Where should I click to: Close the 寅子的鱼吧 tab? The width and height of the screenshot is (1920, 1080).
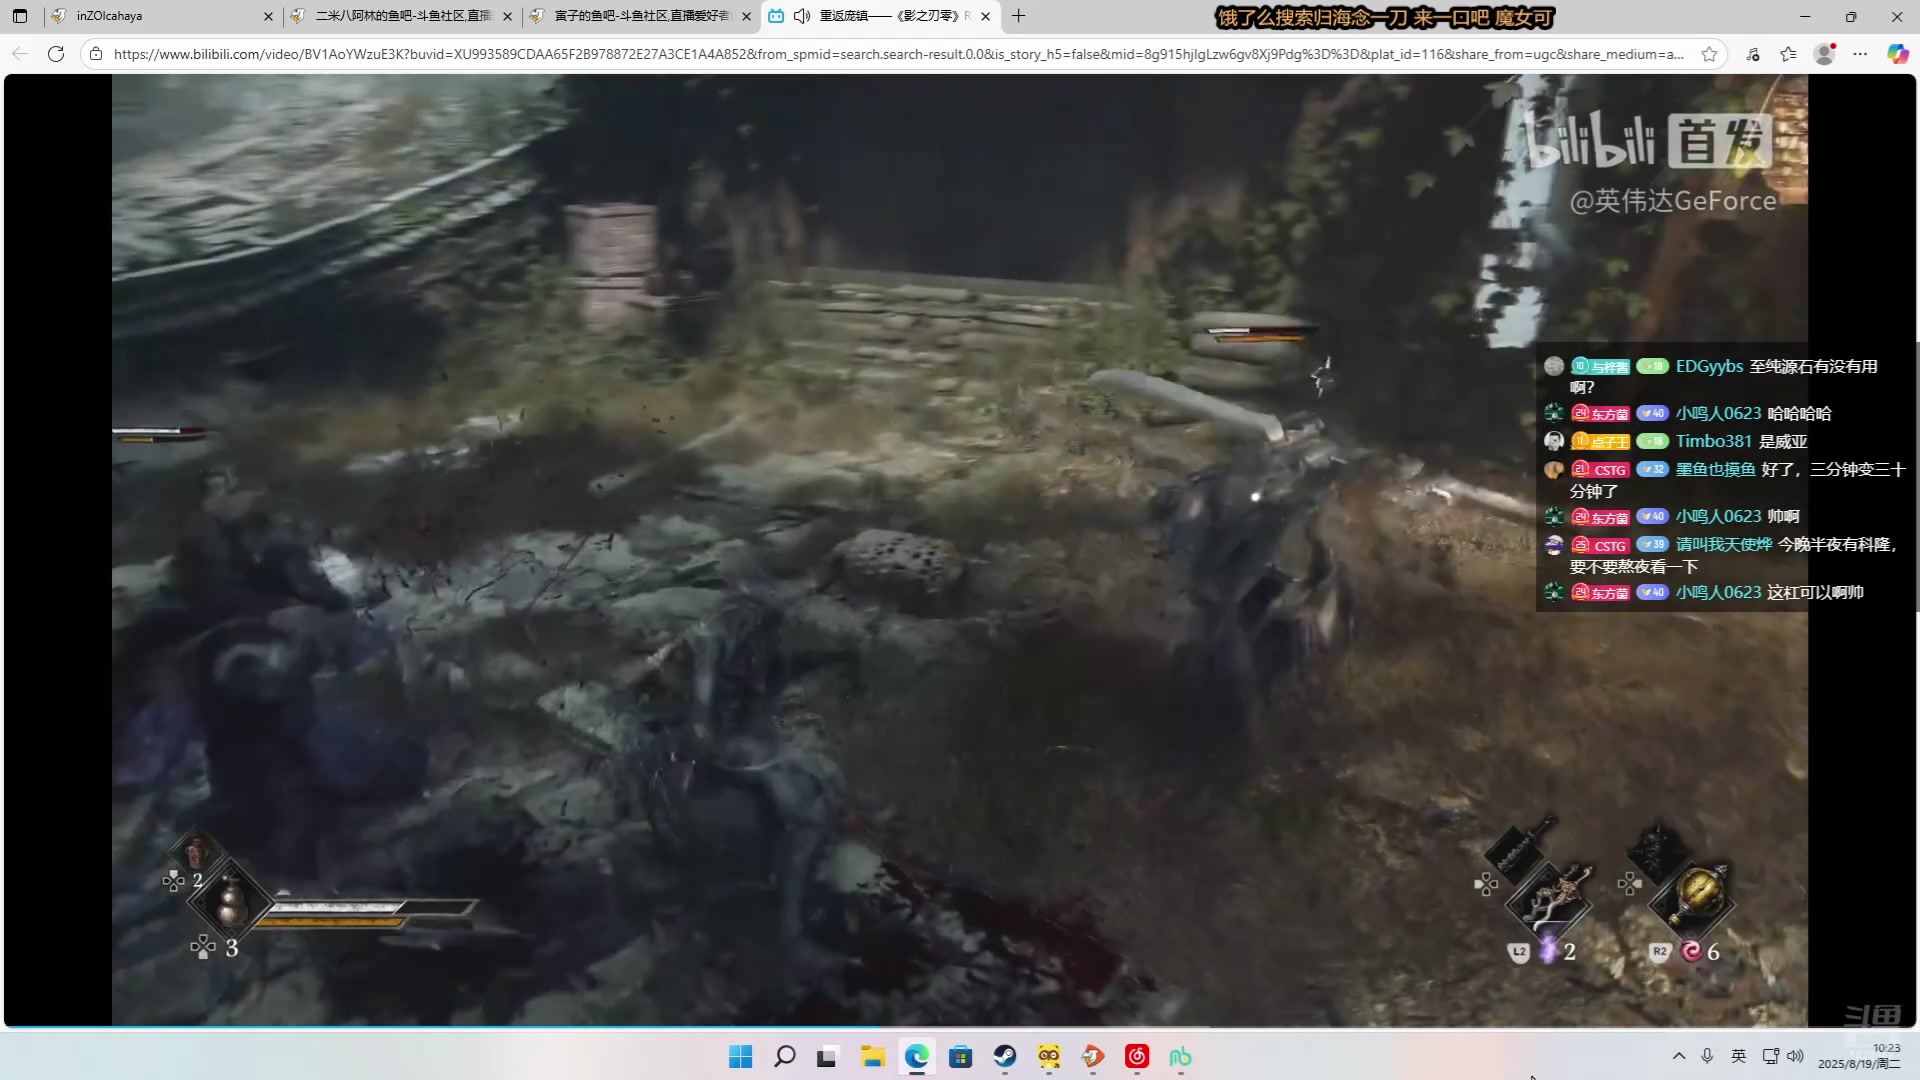coord(746,16)
